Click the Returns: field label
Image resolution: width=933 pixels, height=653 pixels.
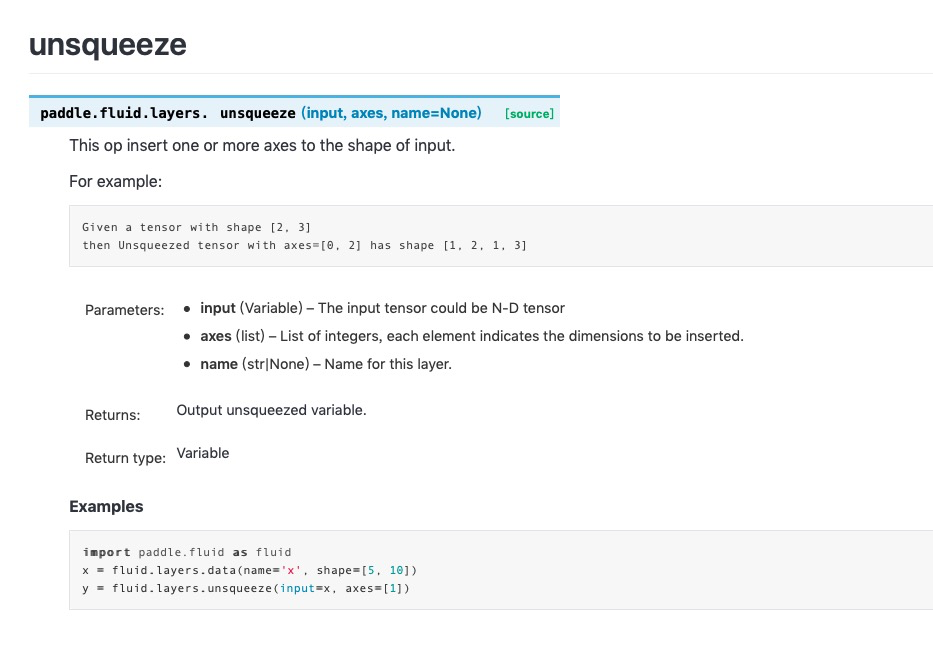pos(112,415)
